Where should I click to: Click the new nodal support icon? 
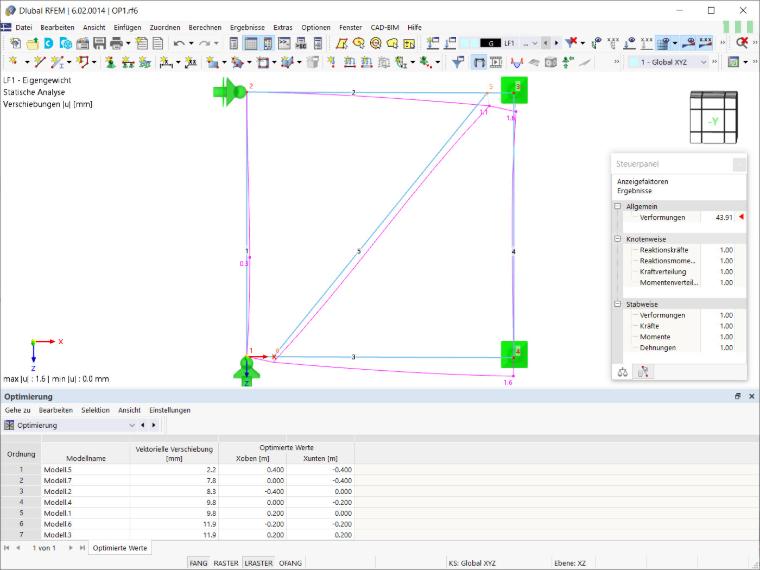(111, 62)
